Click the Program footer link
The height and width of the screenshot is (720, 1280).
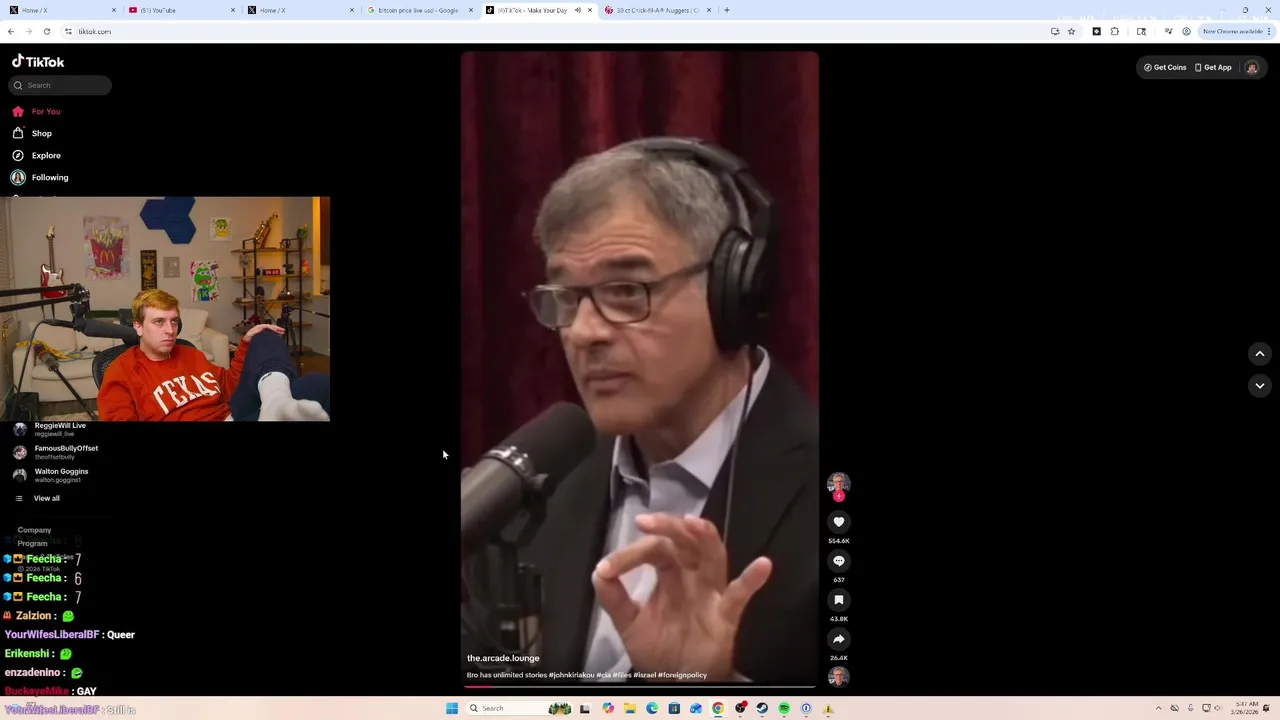32,543
